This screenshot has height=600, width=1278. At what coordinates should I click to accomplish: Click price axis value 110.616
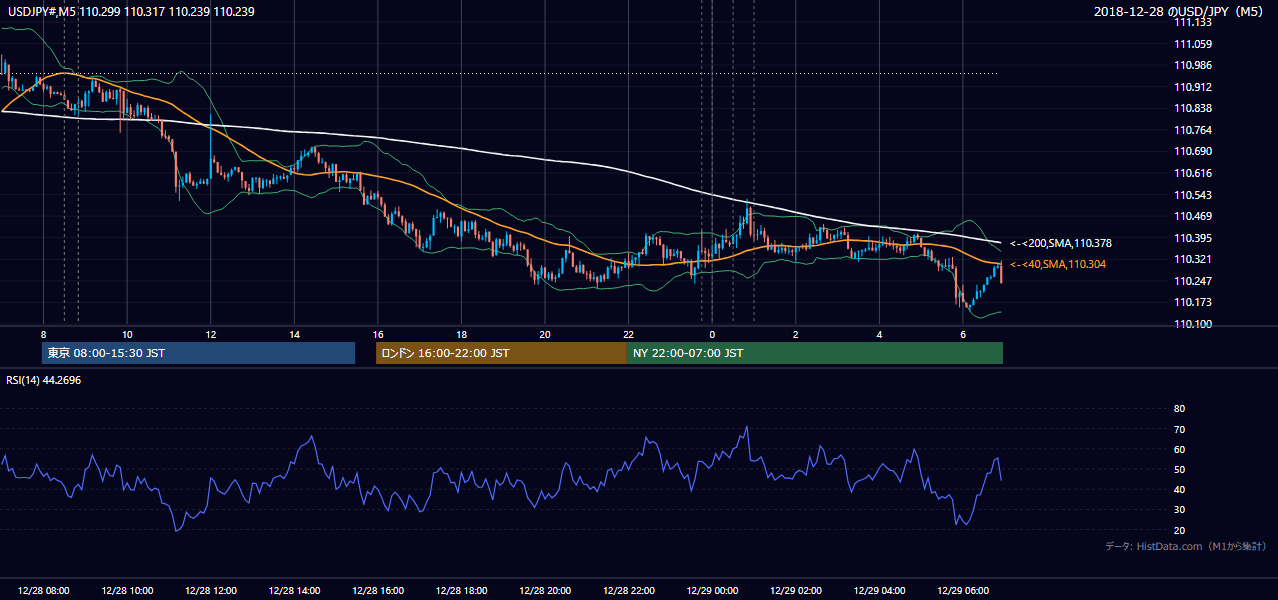pos(1192,173)
